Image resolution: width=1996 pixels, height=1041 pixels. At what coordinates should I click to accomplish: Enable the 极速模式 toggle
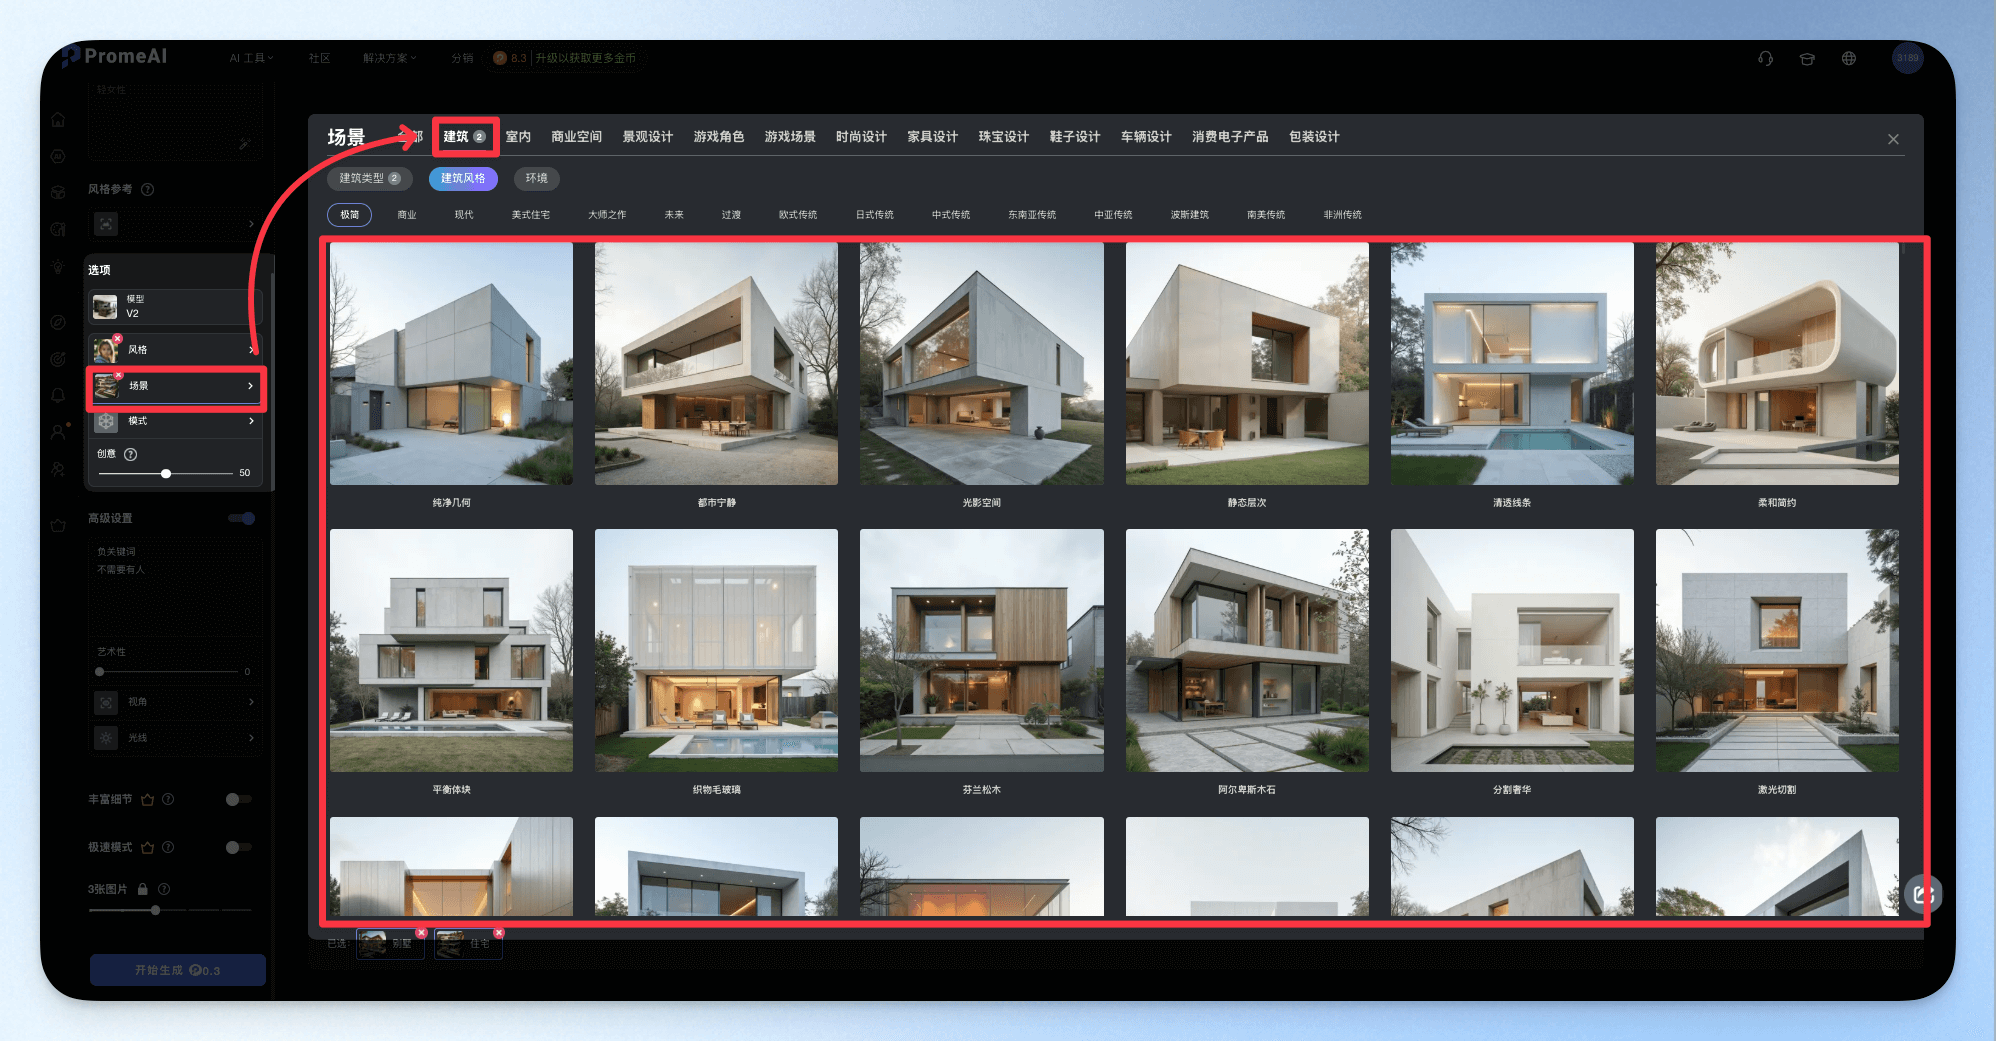[x=238, y=847]
